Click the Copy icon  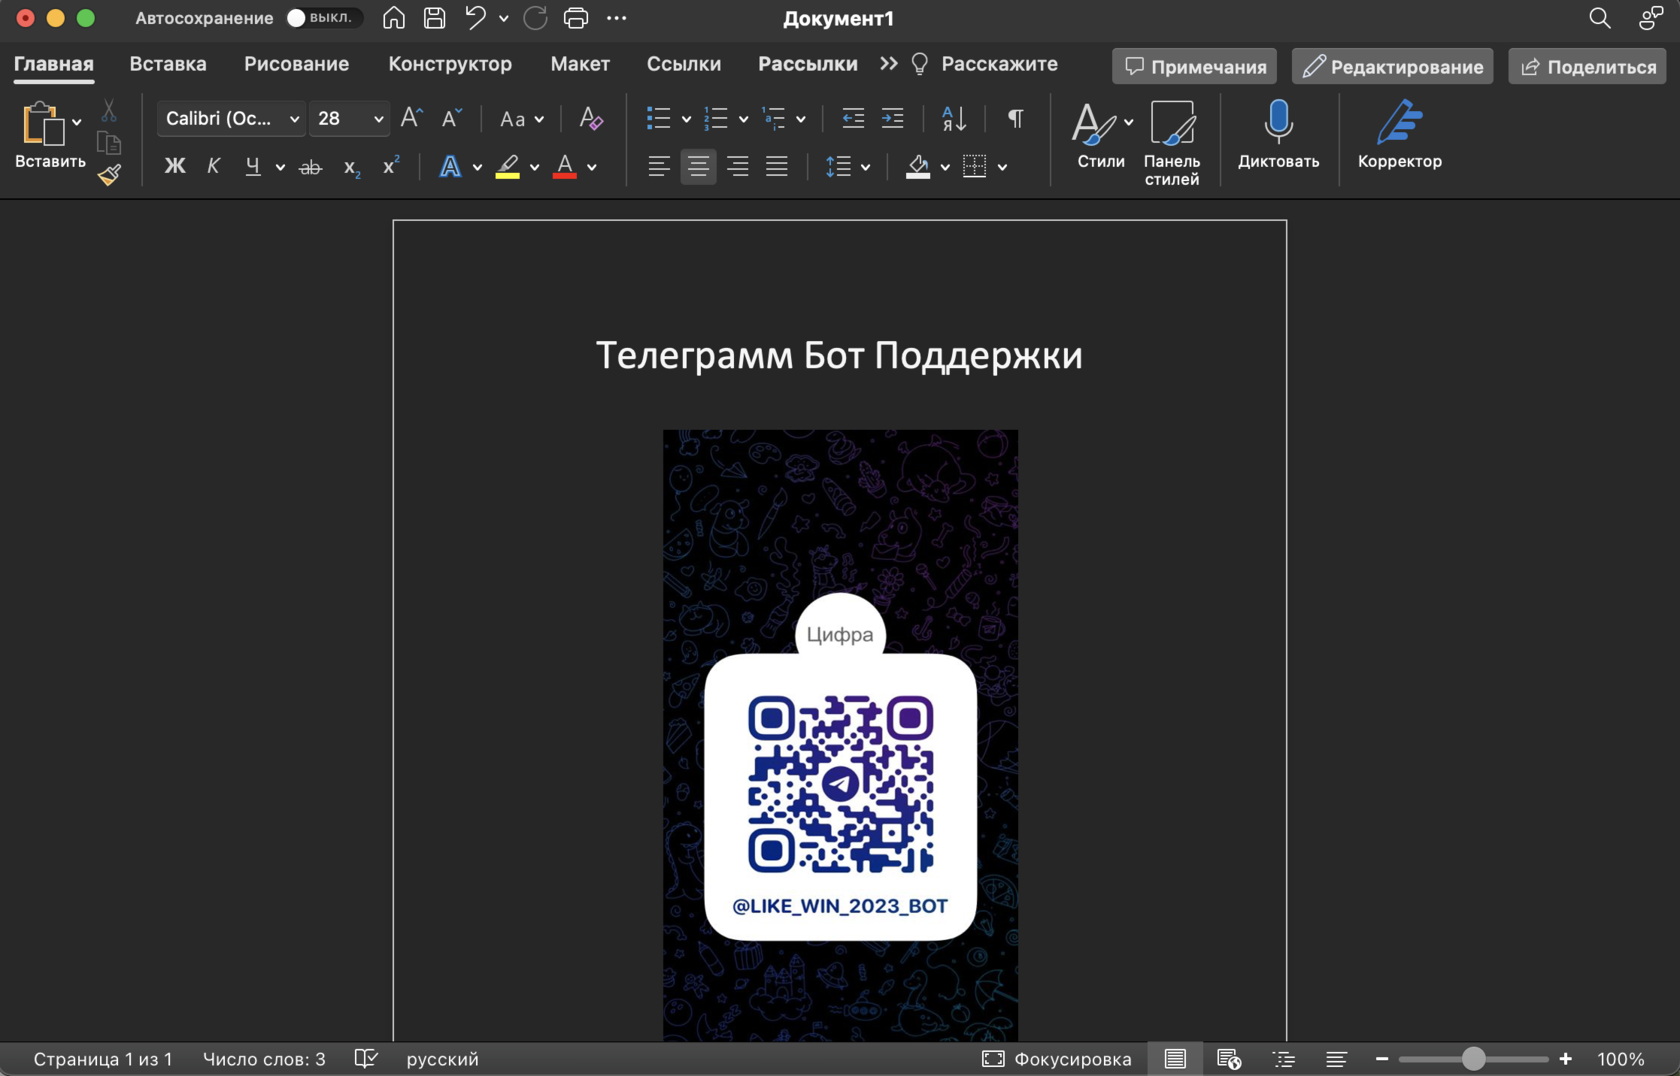click(109, 143)
